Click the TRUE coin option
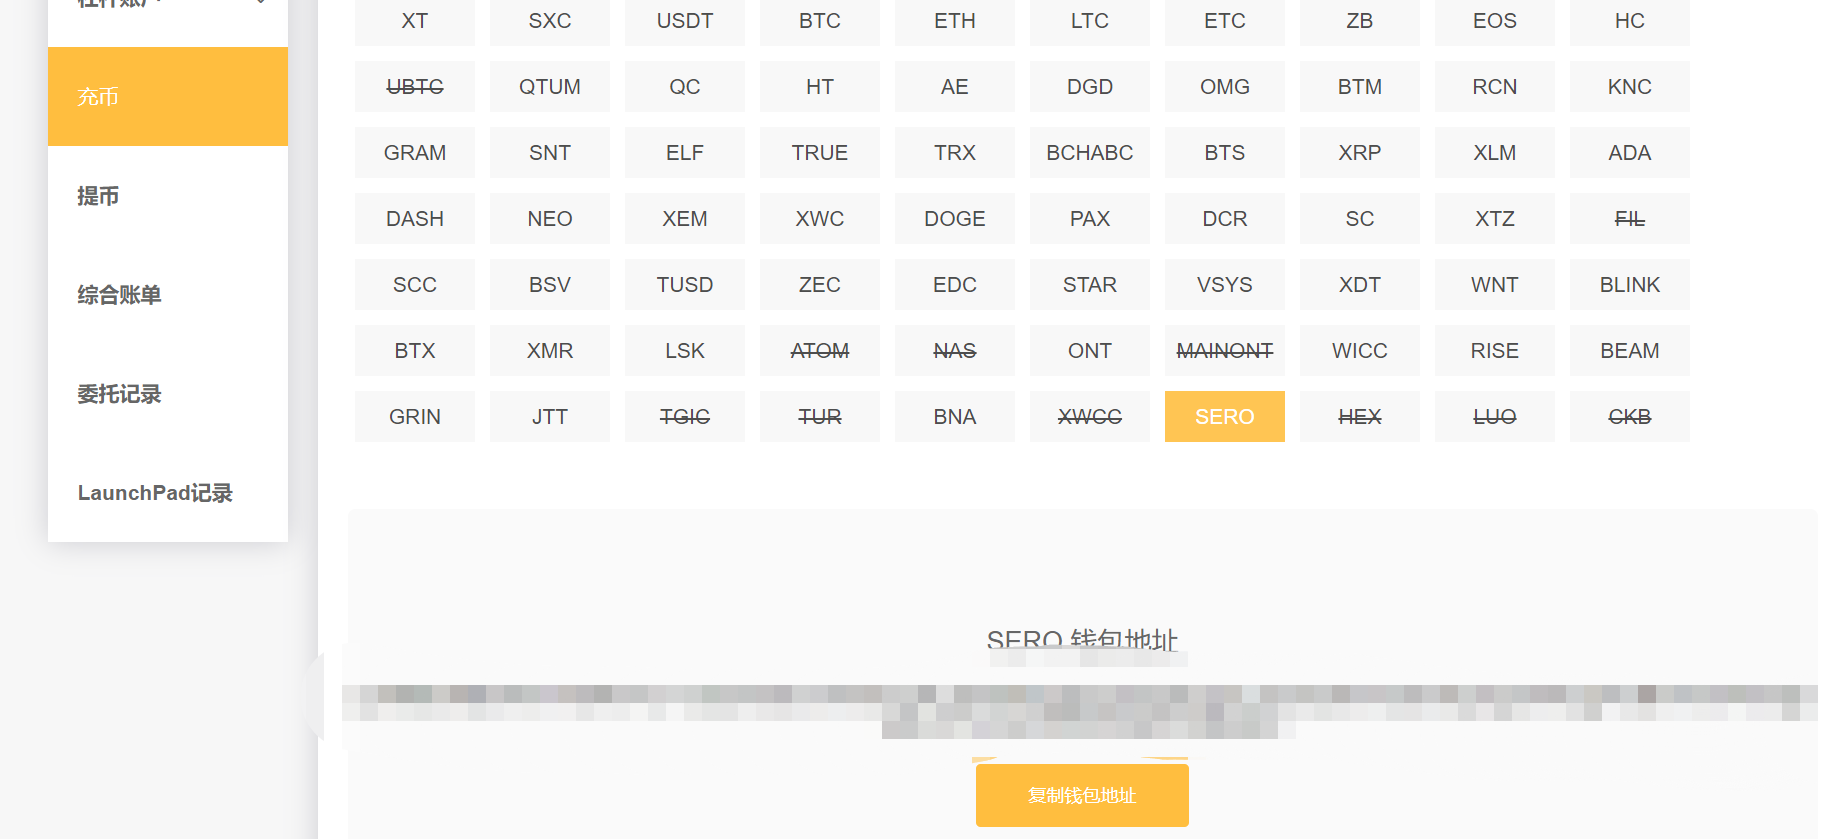The height and width of the screenshot is (839, 1830). pyautogui.click(x=820, y=153)
